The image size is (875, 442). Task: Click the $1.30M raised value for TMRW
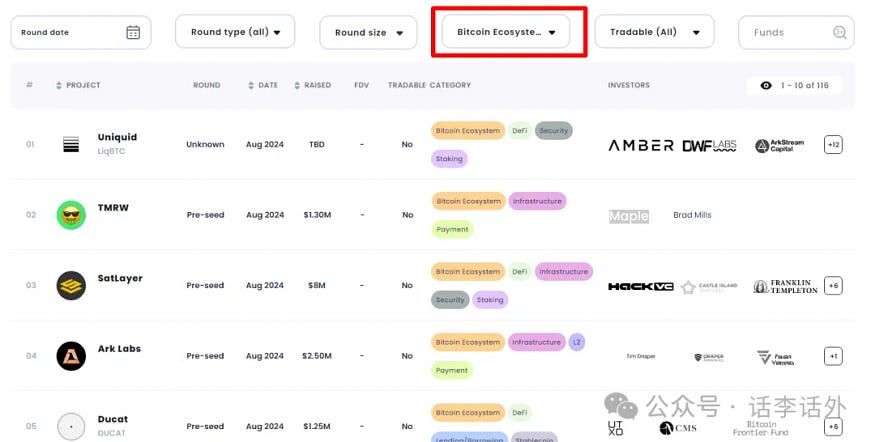point(317,215)
